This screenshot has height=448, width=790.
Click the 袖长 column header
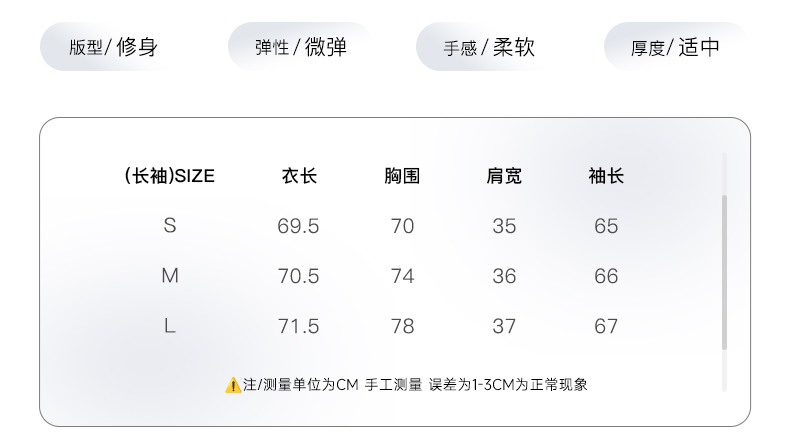click(x=606, y=177)
